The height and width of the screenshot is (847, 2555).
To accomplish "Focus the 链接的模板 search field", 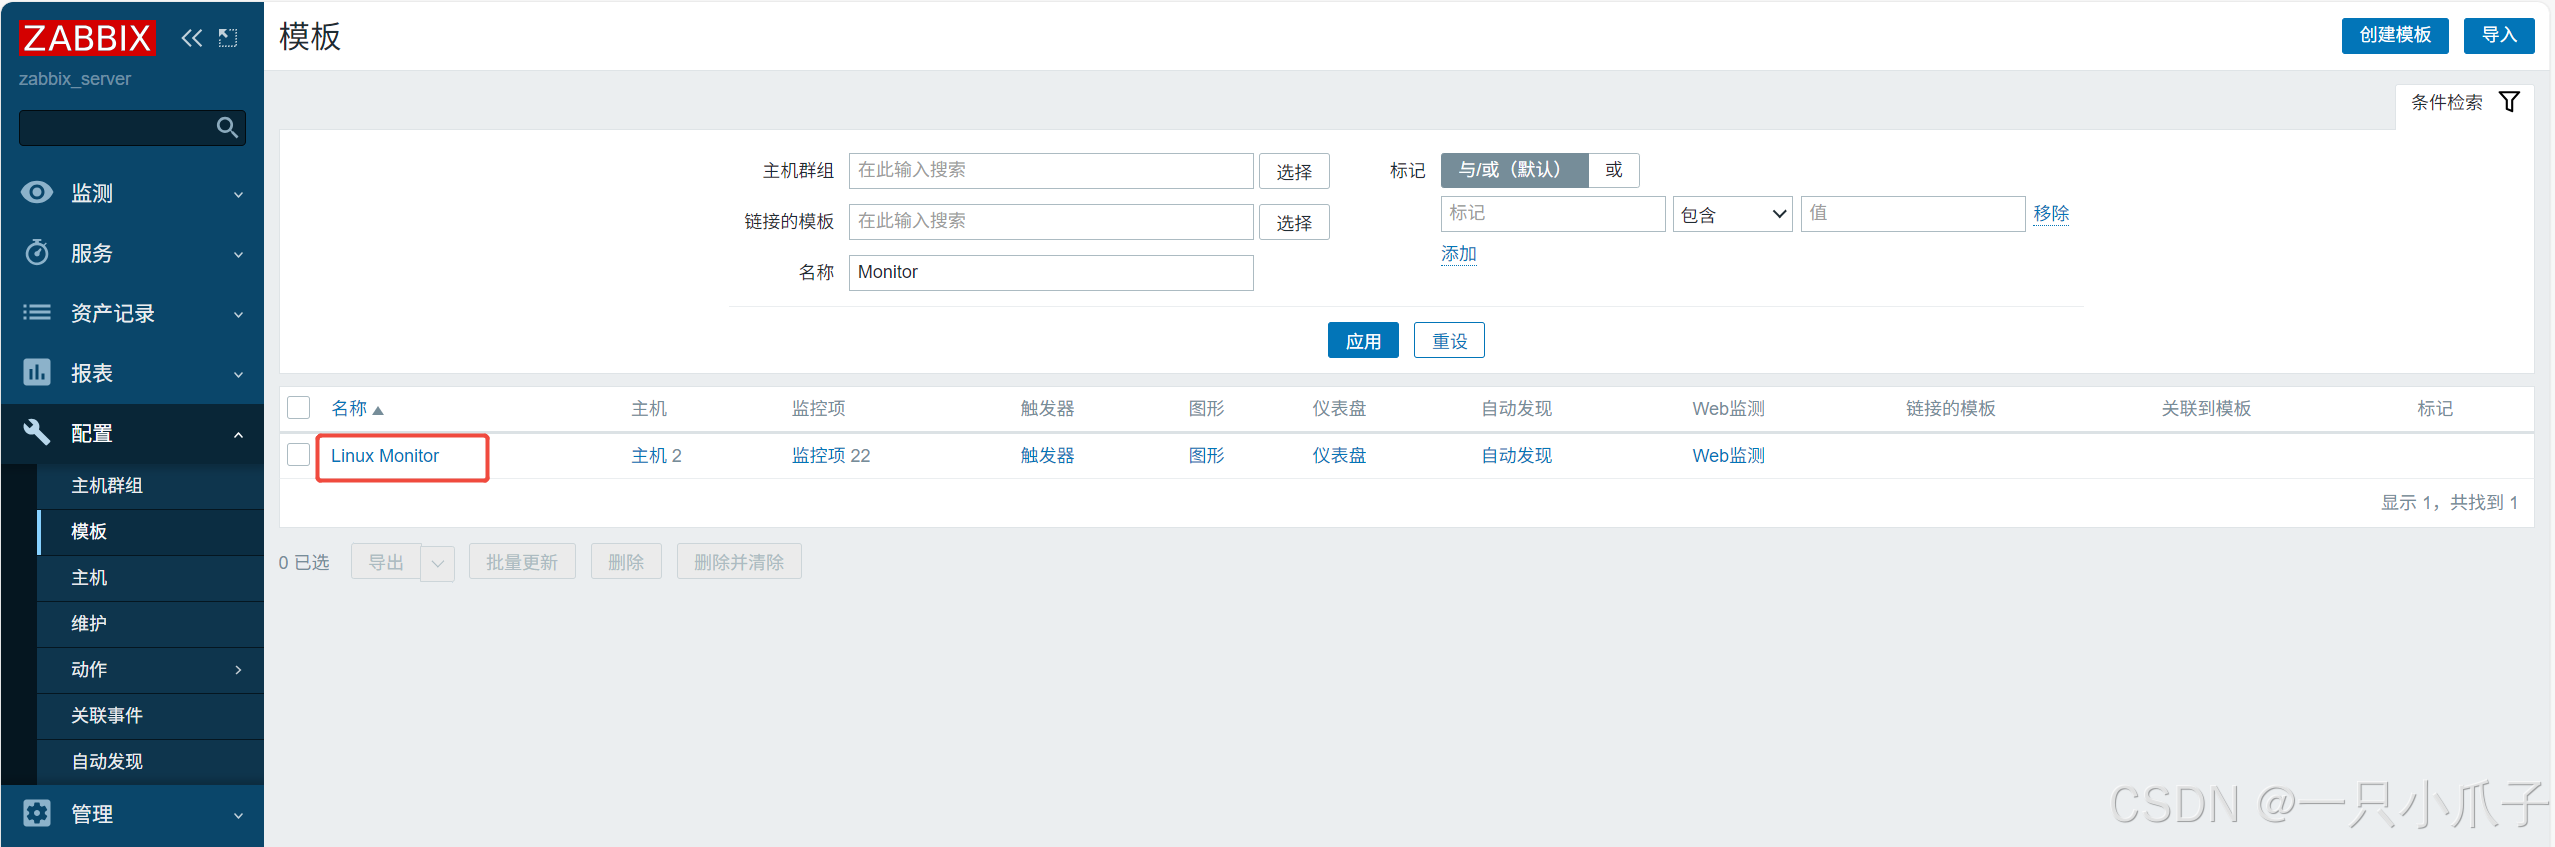I will 1051,222.
